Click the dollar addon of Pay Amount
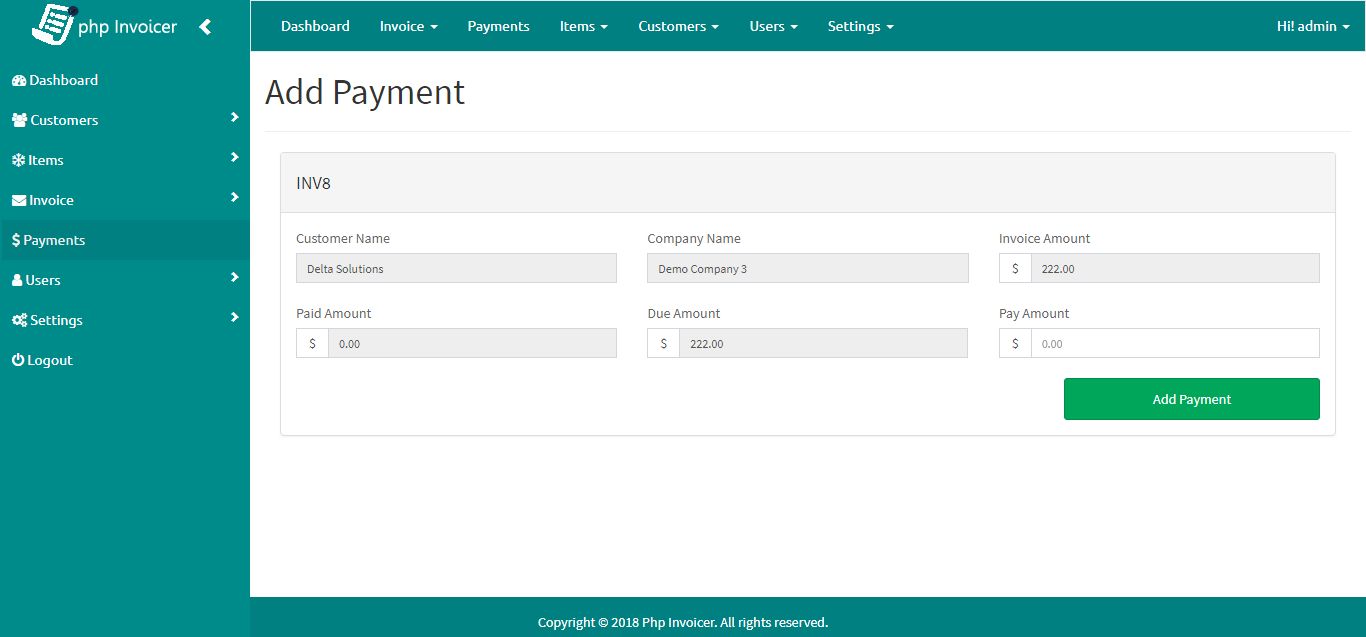1366x637 pixels. click(1015, 343)
